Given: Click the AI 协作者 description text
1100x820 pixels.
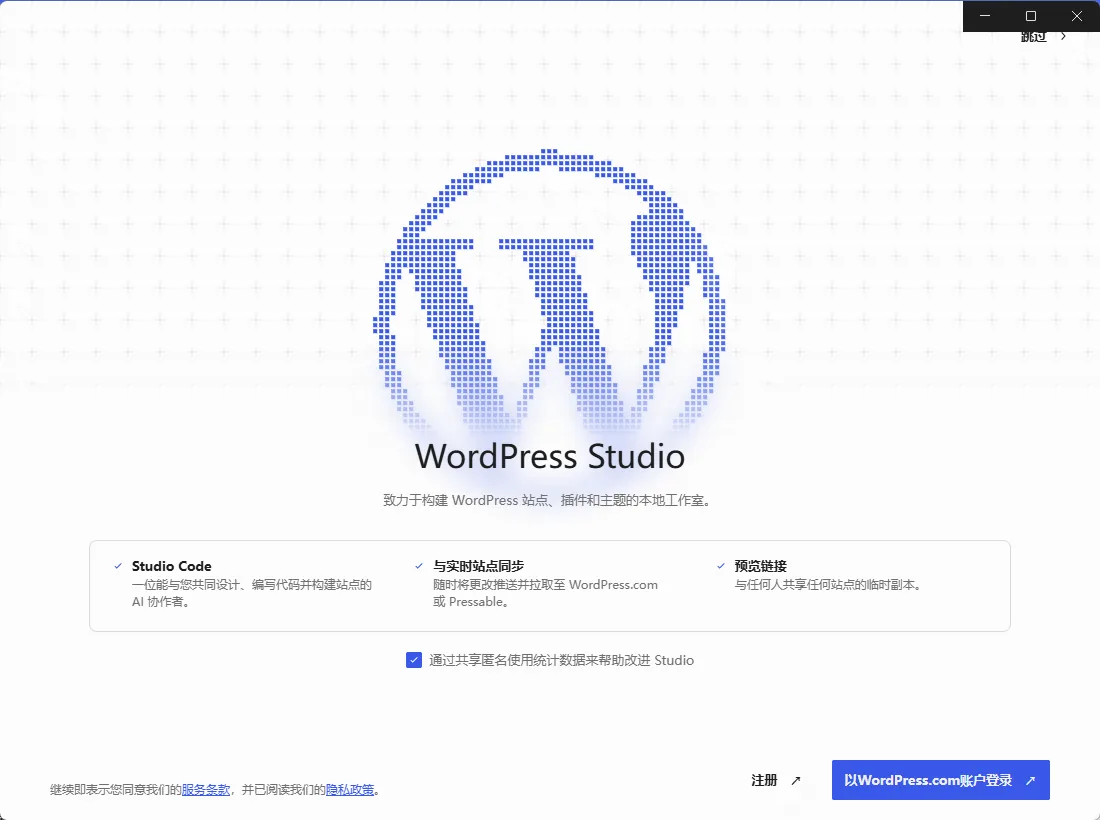Looking at the screenshot, I should pyautogui.click(x=252, y=593).
